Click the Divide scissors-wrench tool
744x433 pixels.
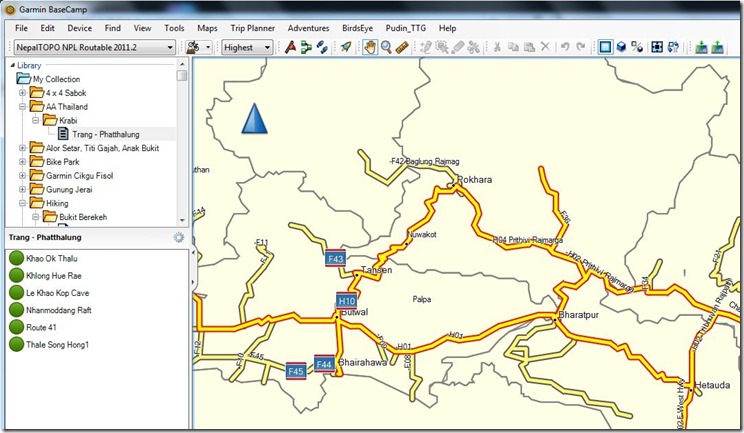[474, 47]
